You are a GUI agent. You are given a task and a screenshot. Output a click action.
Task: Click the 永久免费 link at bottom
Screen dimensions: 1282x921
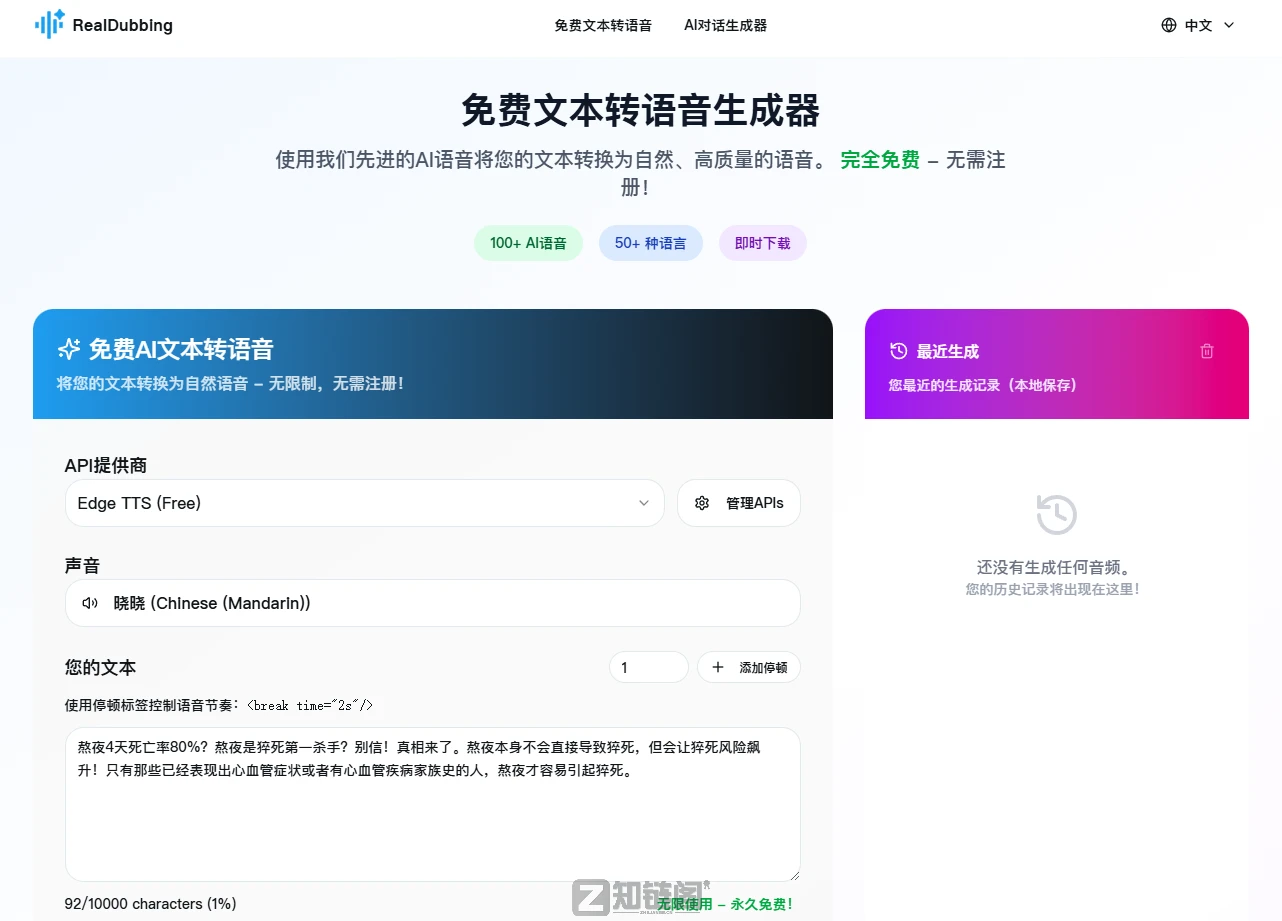pos(759,903)
